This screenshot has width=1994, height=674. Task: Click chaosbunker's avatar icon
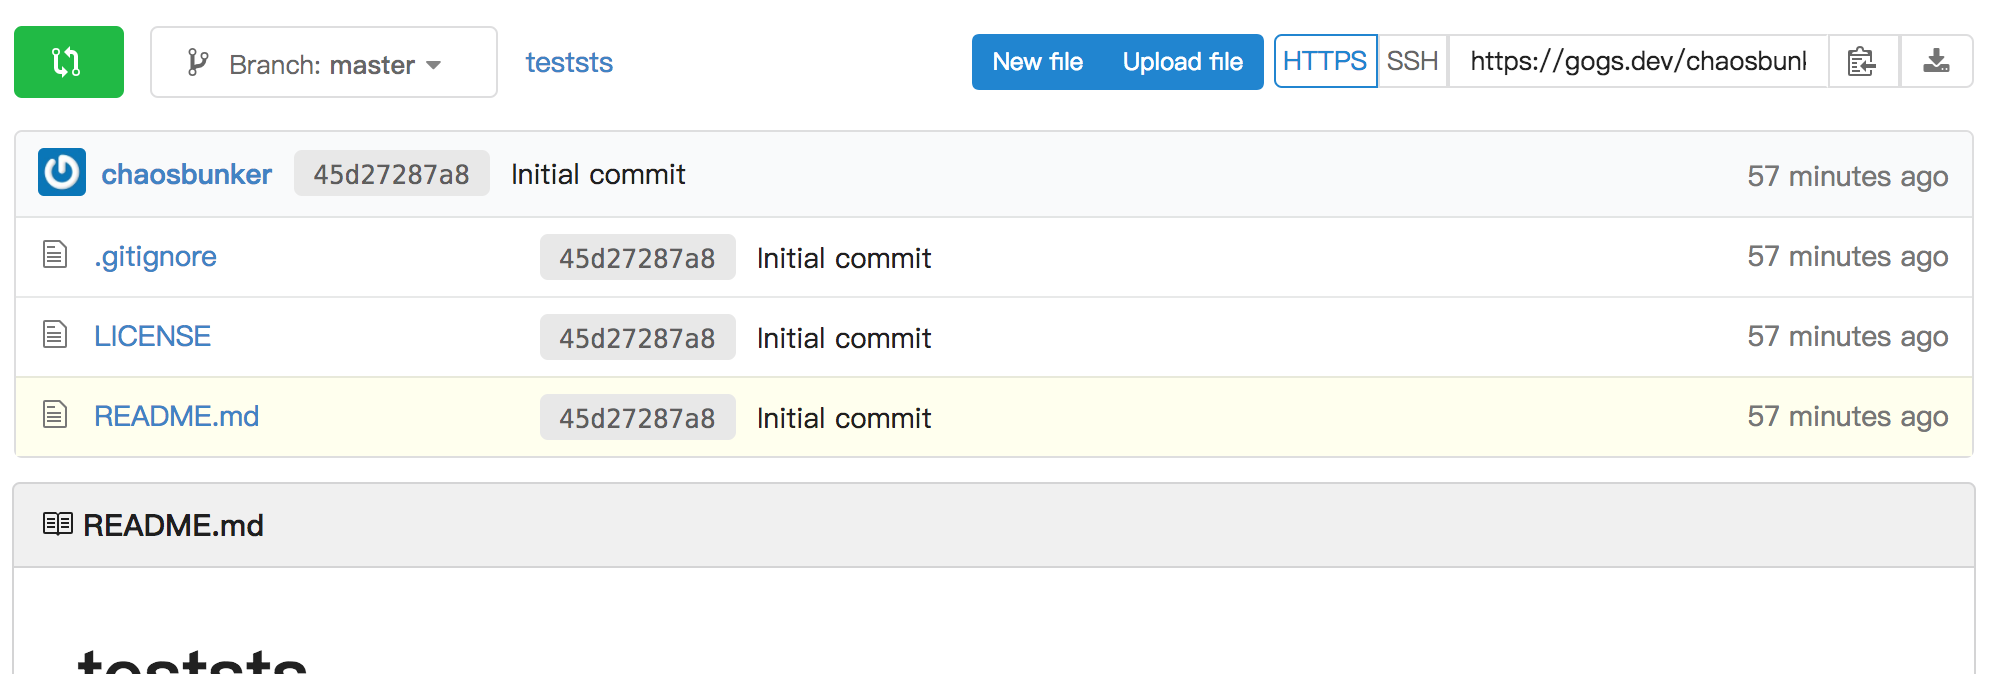pos(62,172)
